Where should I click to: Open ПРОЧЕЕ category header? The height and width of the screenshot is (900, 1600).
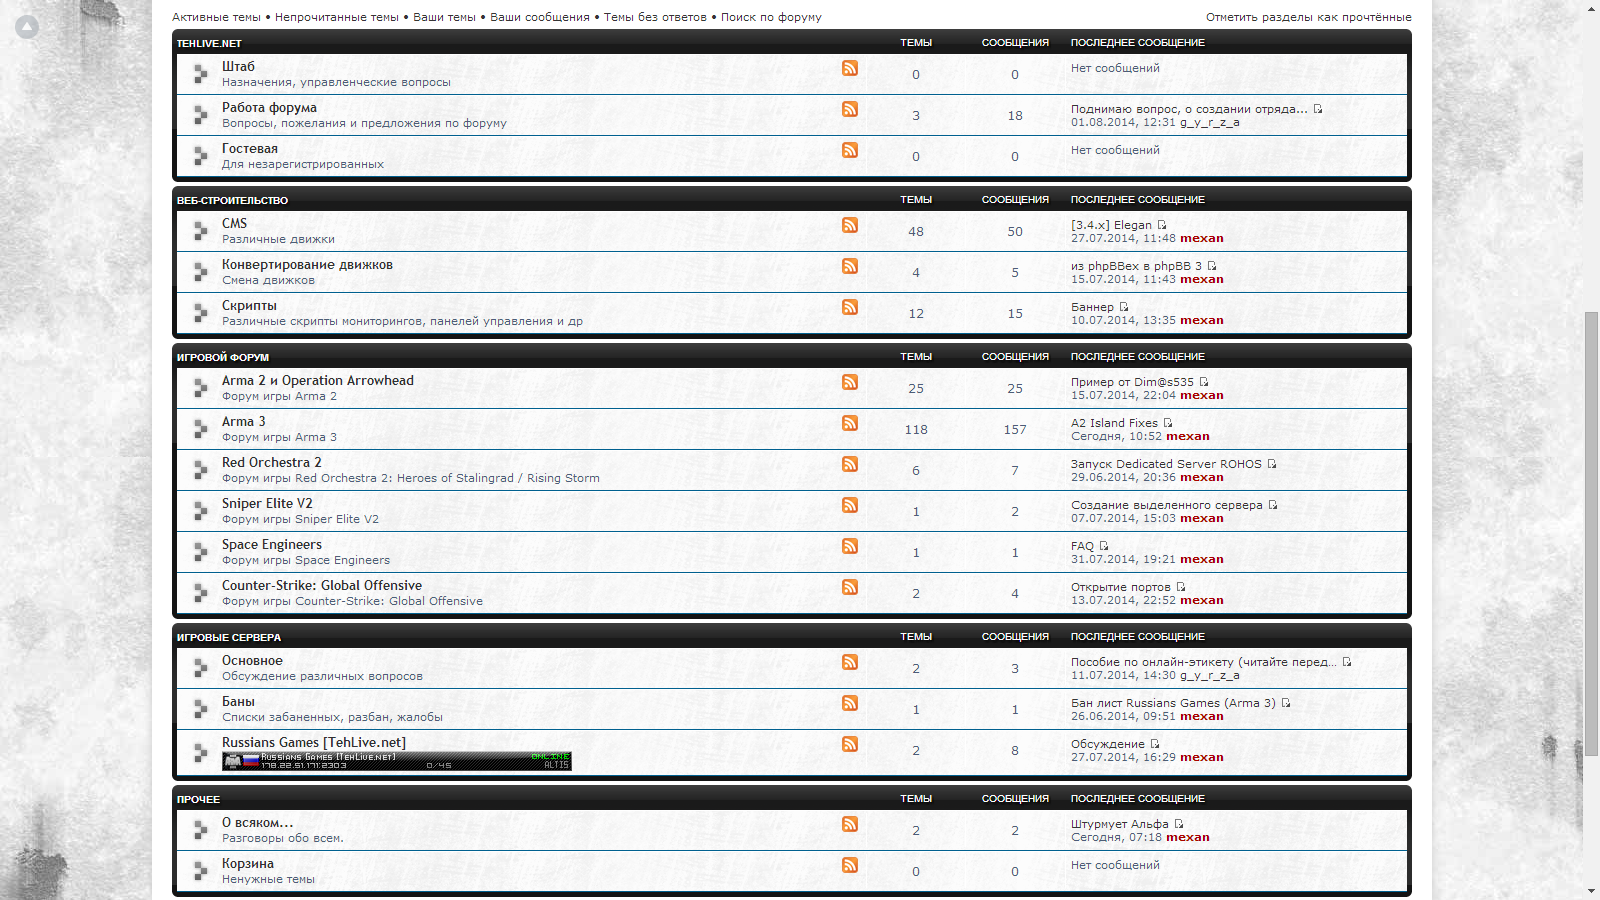click(x=198, y=799)
